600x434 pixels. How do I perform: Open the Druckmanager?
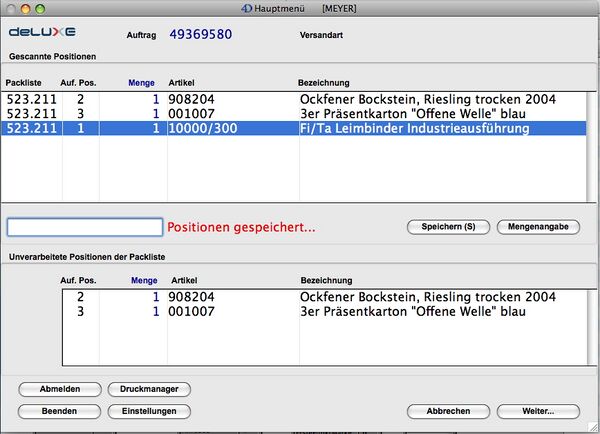coord(148,389)
